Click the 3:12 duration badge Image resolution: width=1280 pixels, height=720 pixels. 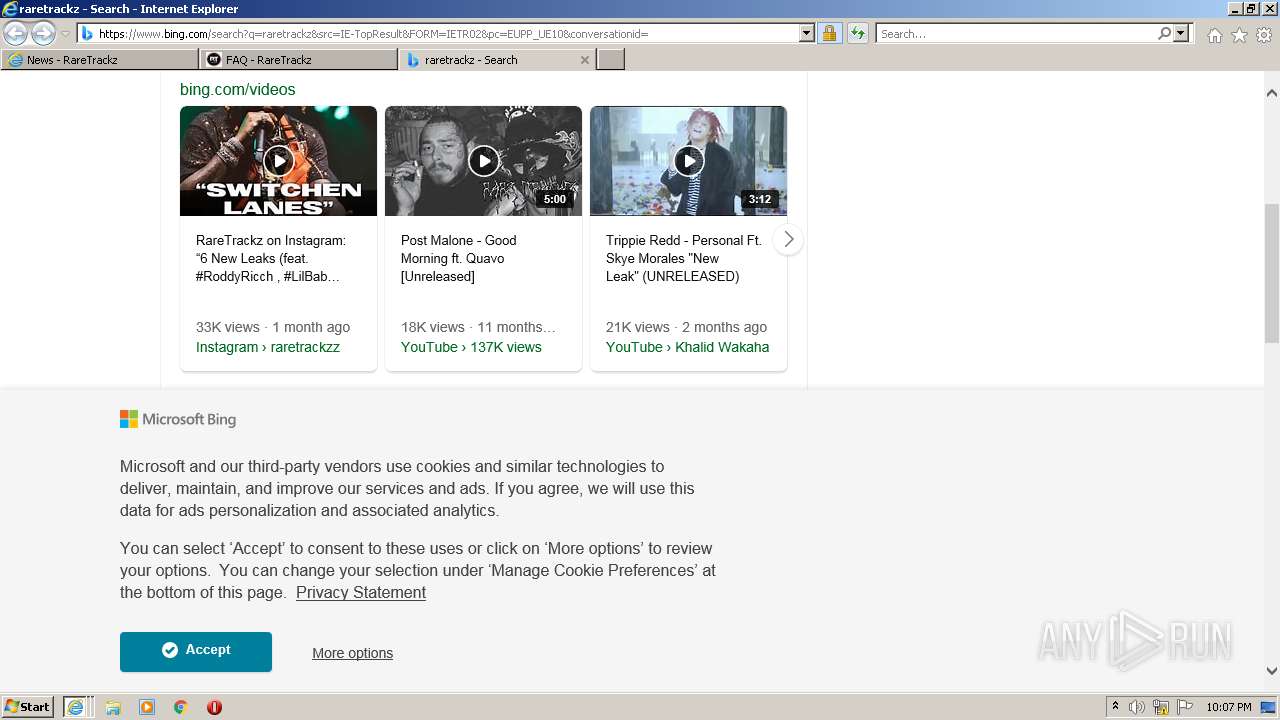point(760,199)
